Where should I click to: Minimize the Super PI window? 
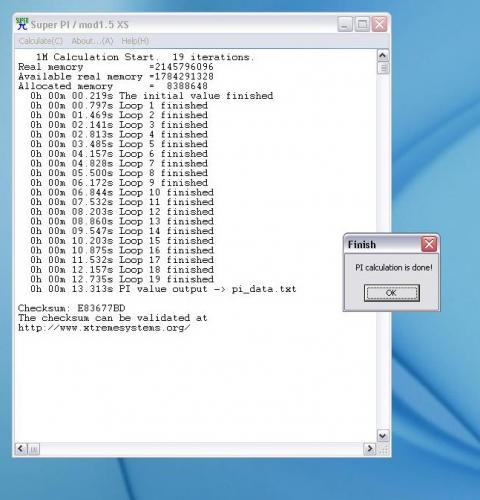click(x=345, y=24)
